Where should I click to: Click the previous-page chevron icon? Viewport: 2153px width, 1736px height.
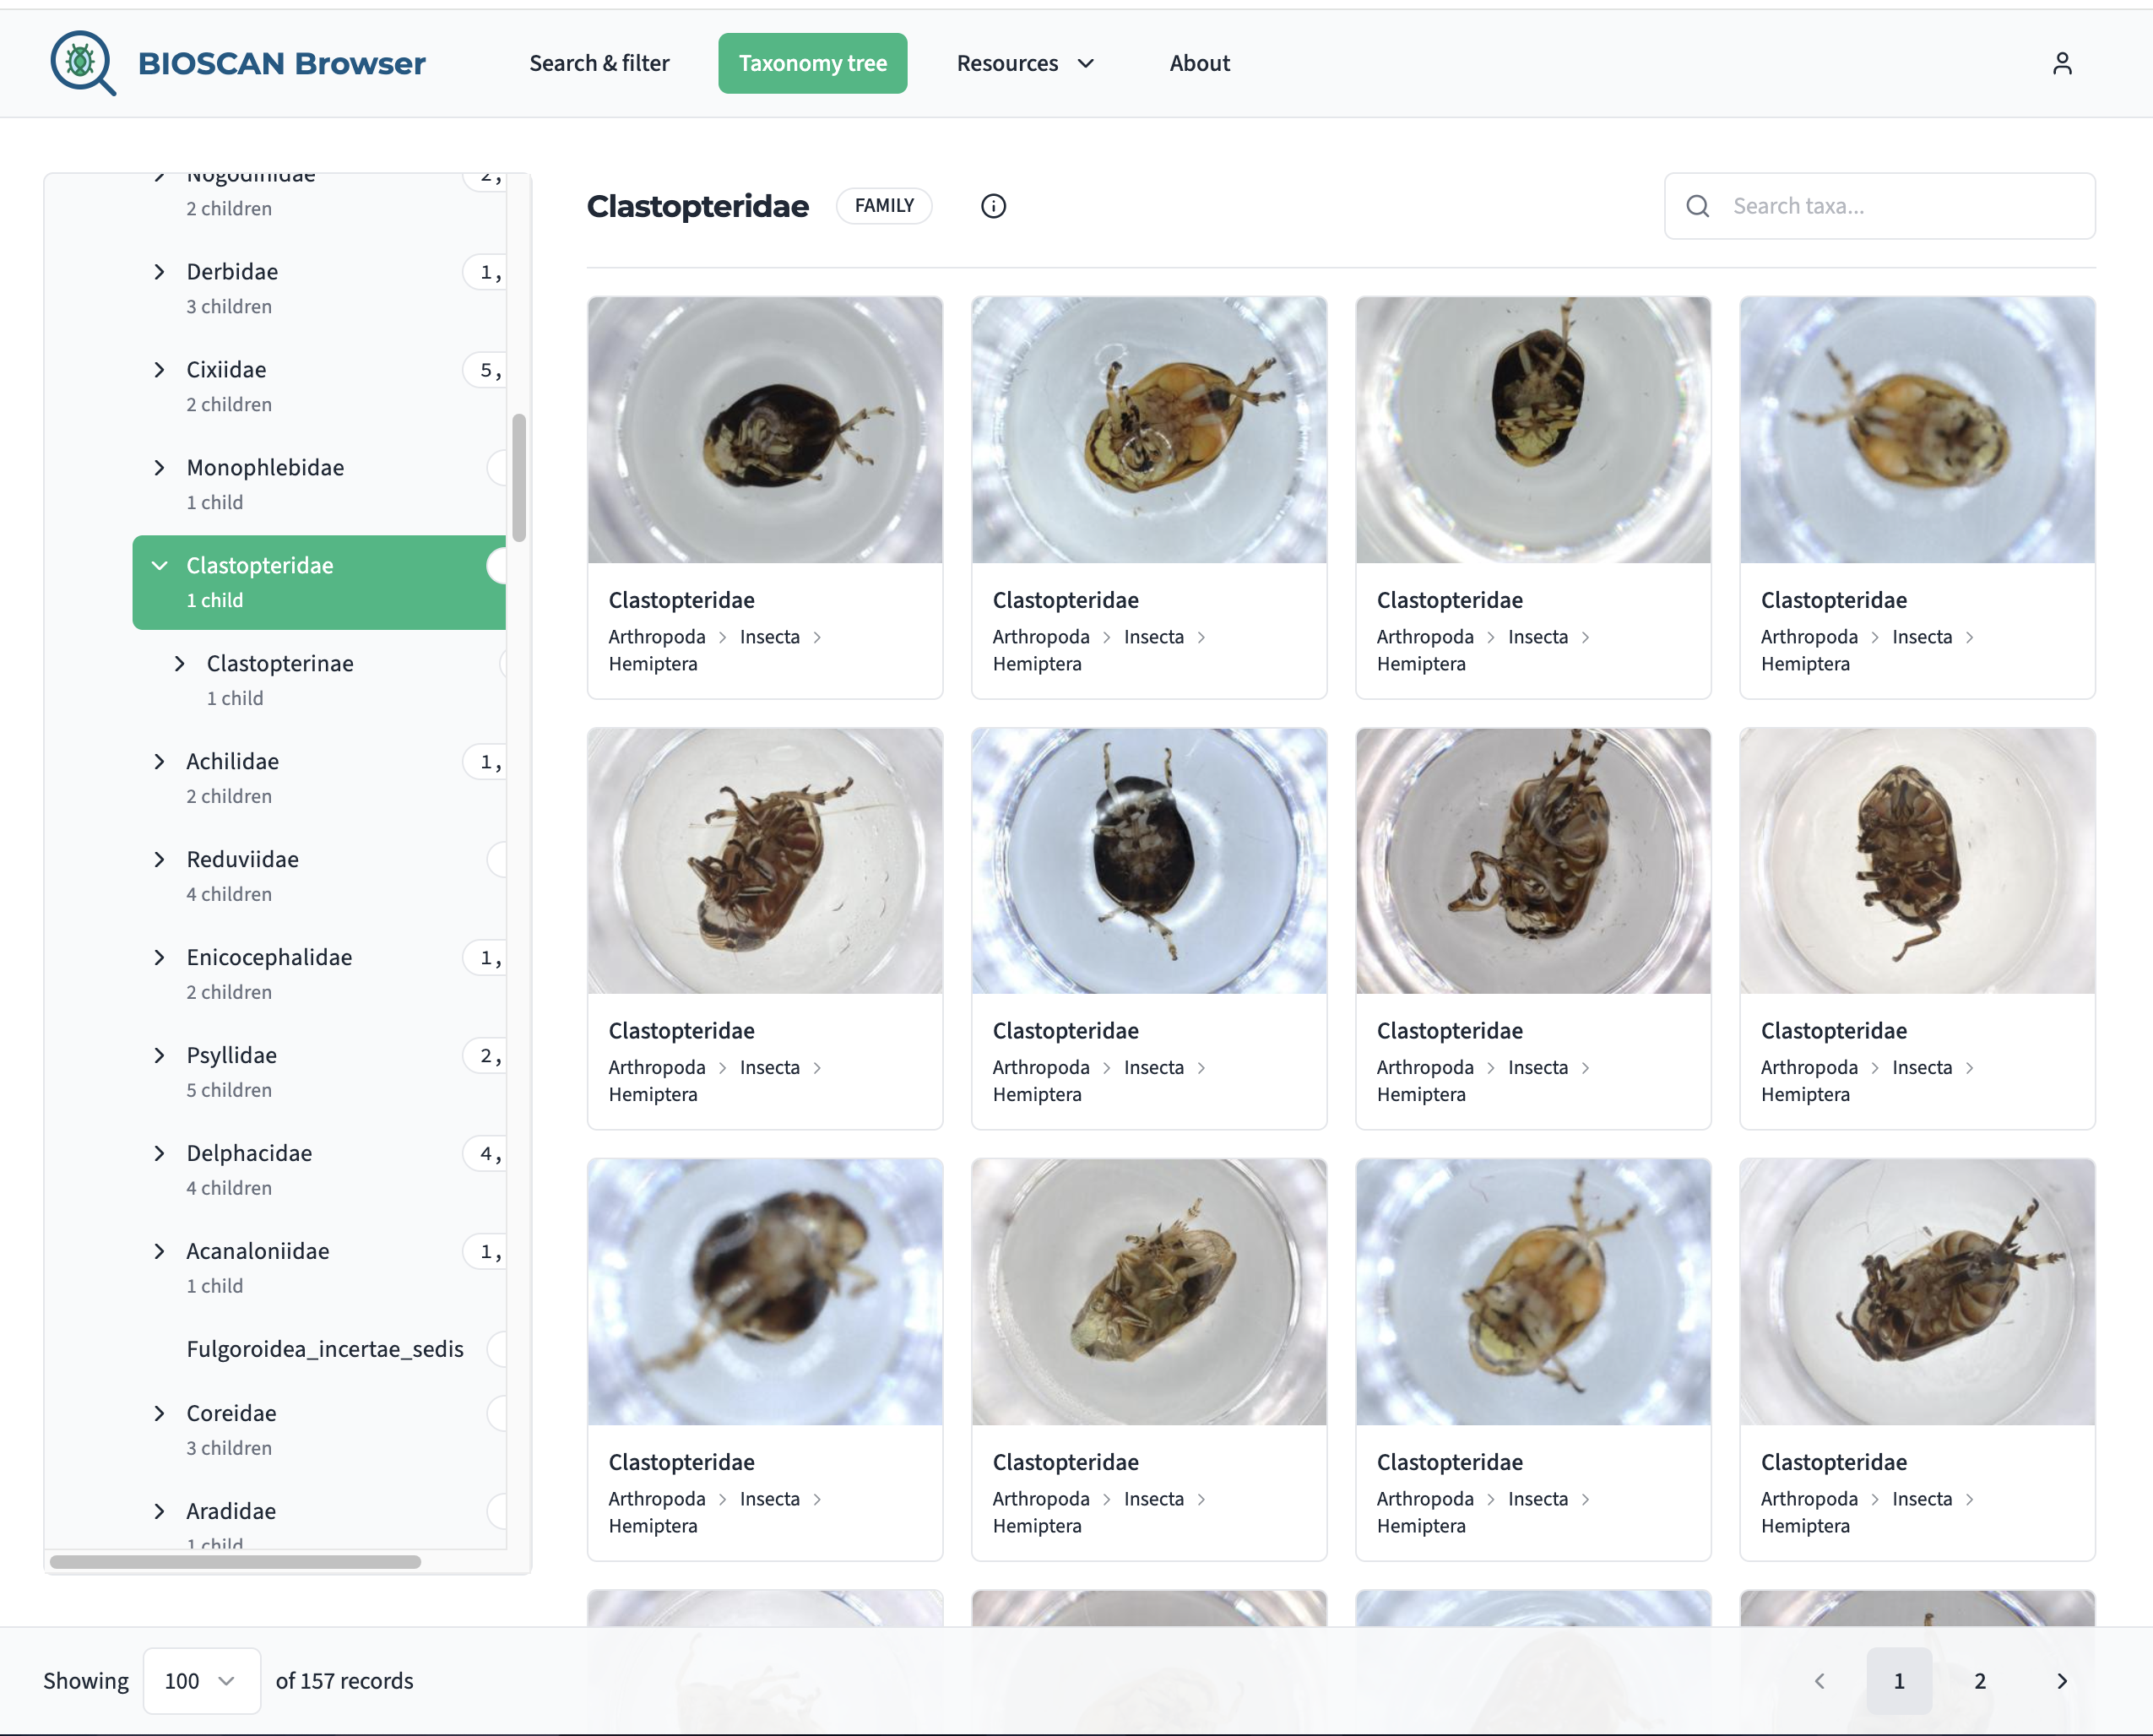click(1820, 1681)
